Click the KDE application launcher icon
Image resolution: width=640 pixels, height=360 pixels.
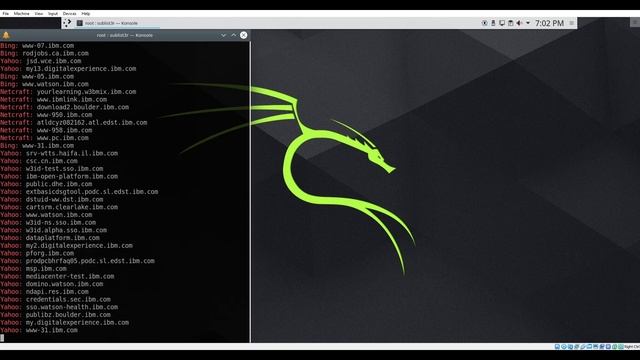pyautogui.click(x=67, y=23)
